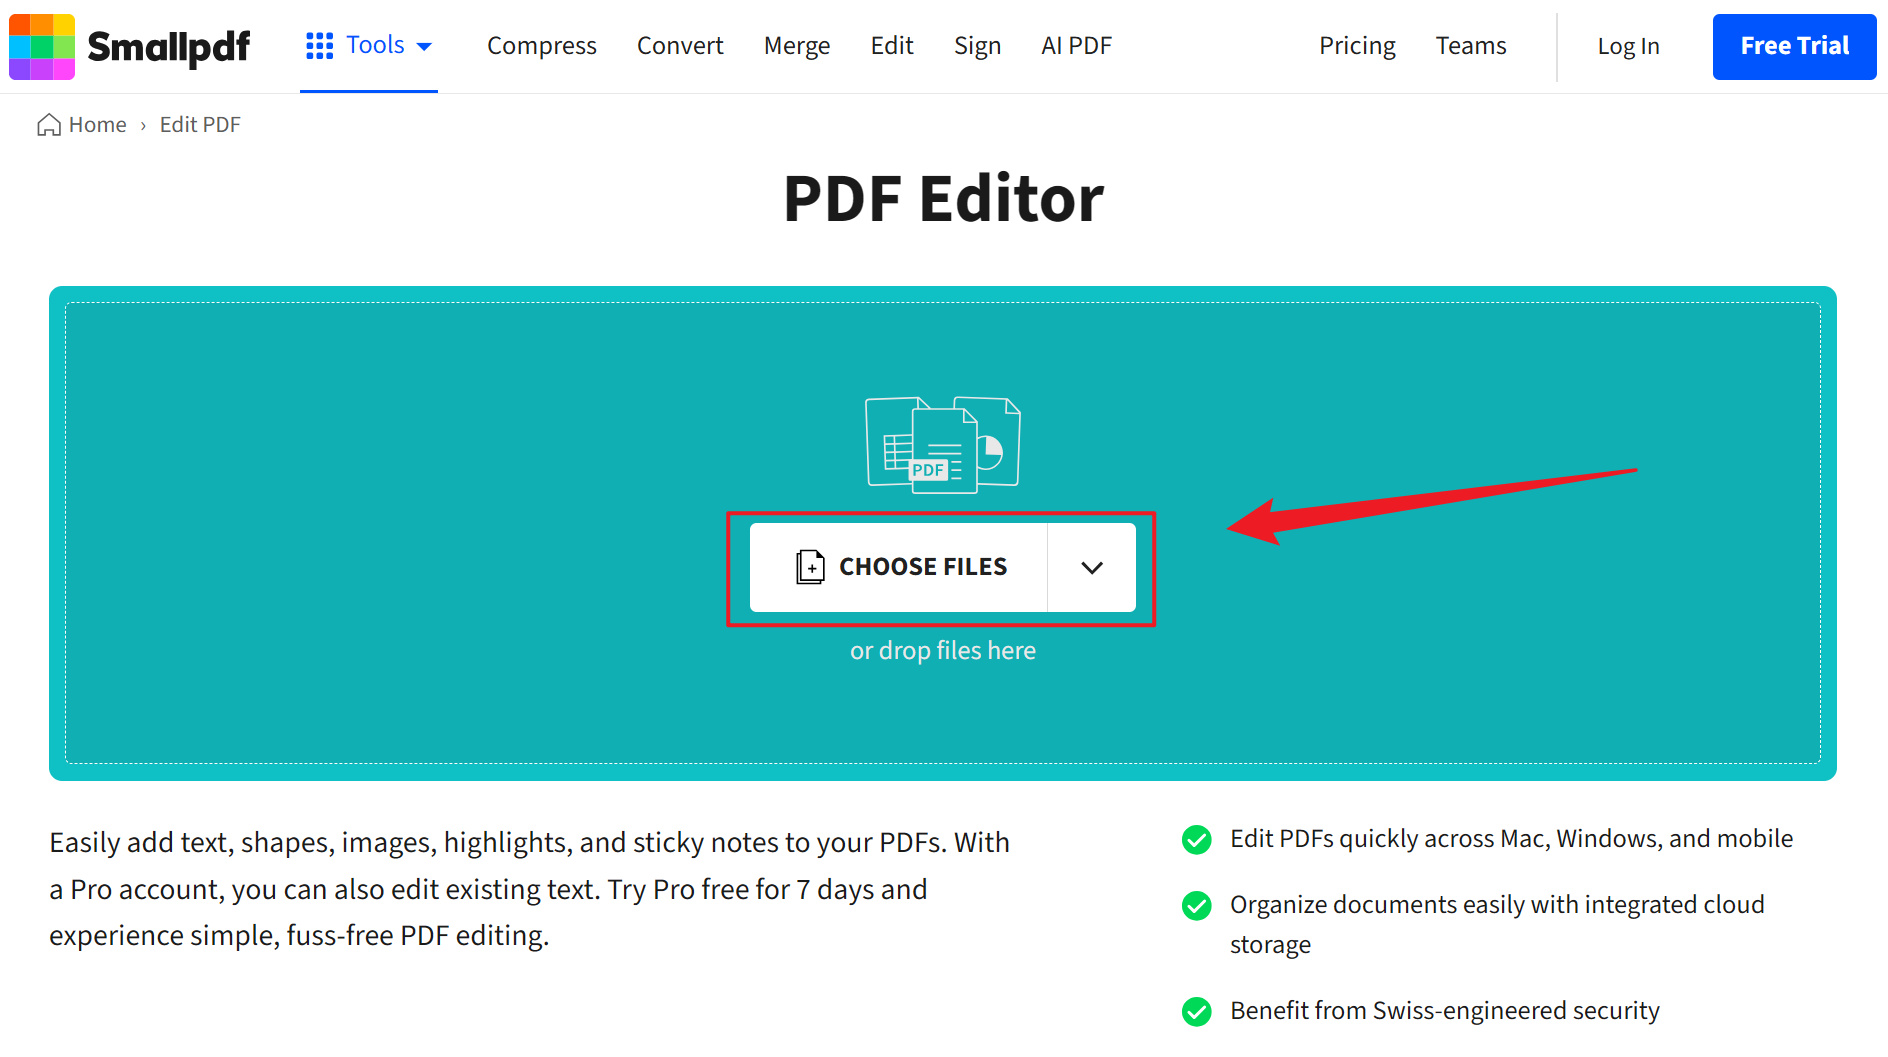This screenshot has height=1057, width=1888.
Task: Go to Home via the breadcrumb
Action: coord(82,125)
